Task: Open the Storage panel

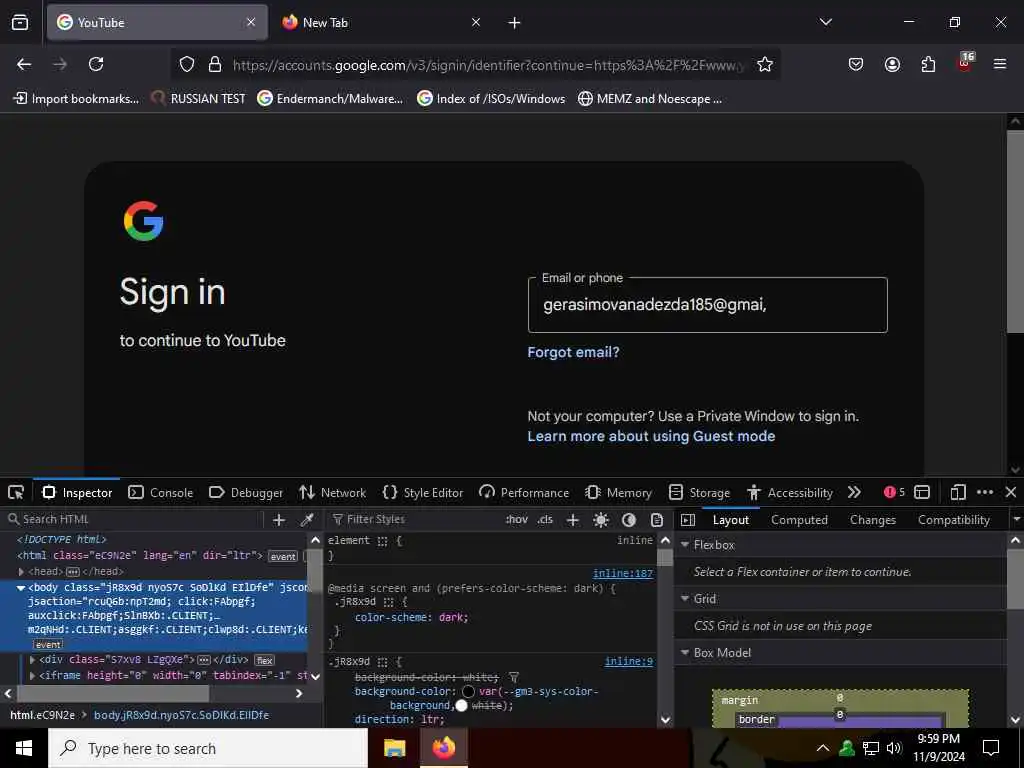Action: [699, 492]
